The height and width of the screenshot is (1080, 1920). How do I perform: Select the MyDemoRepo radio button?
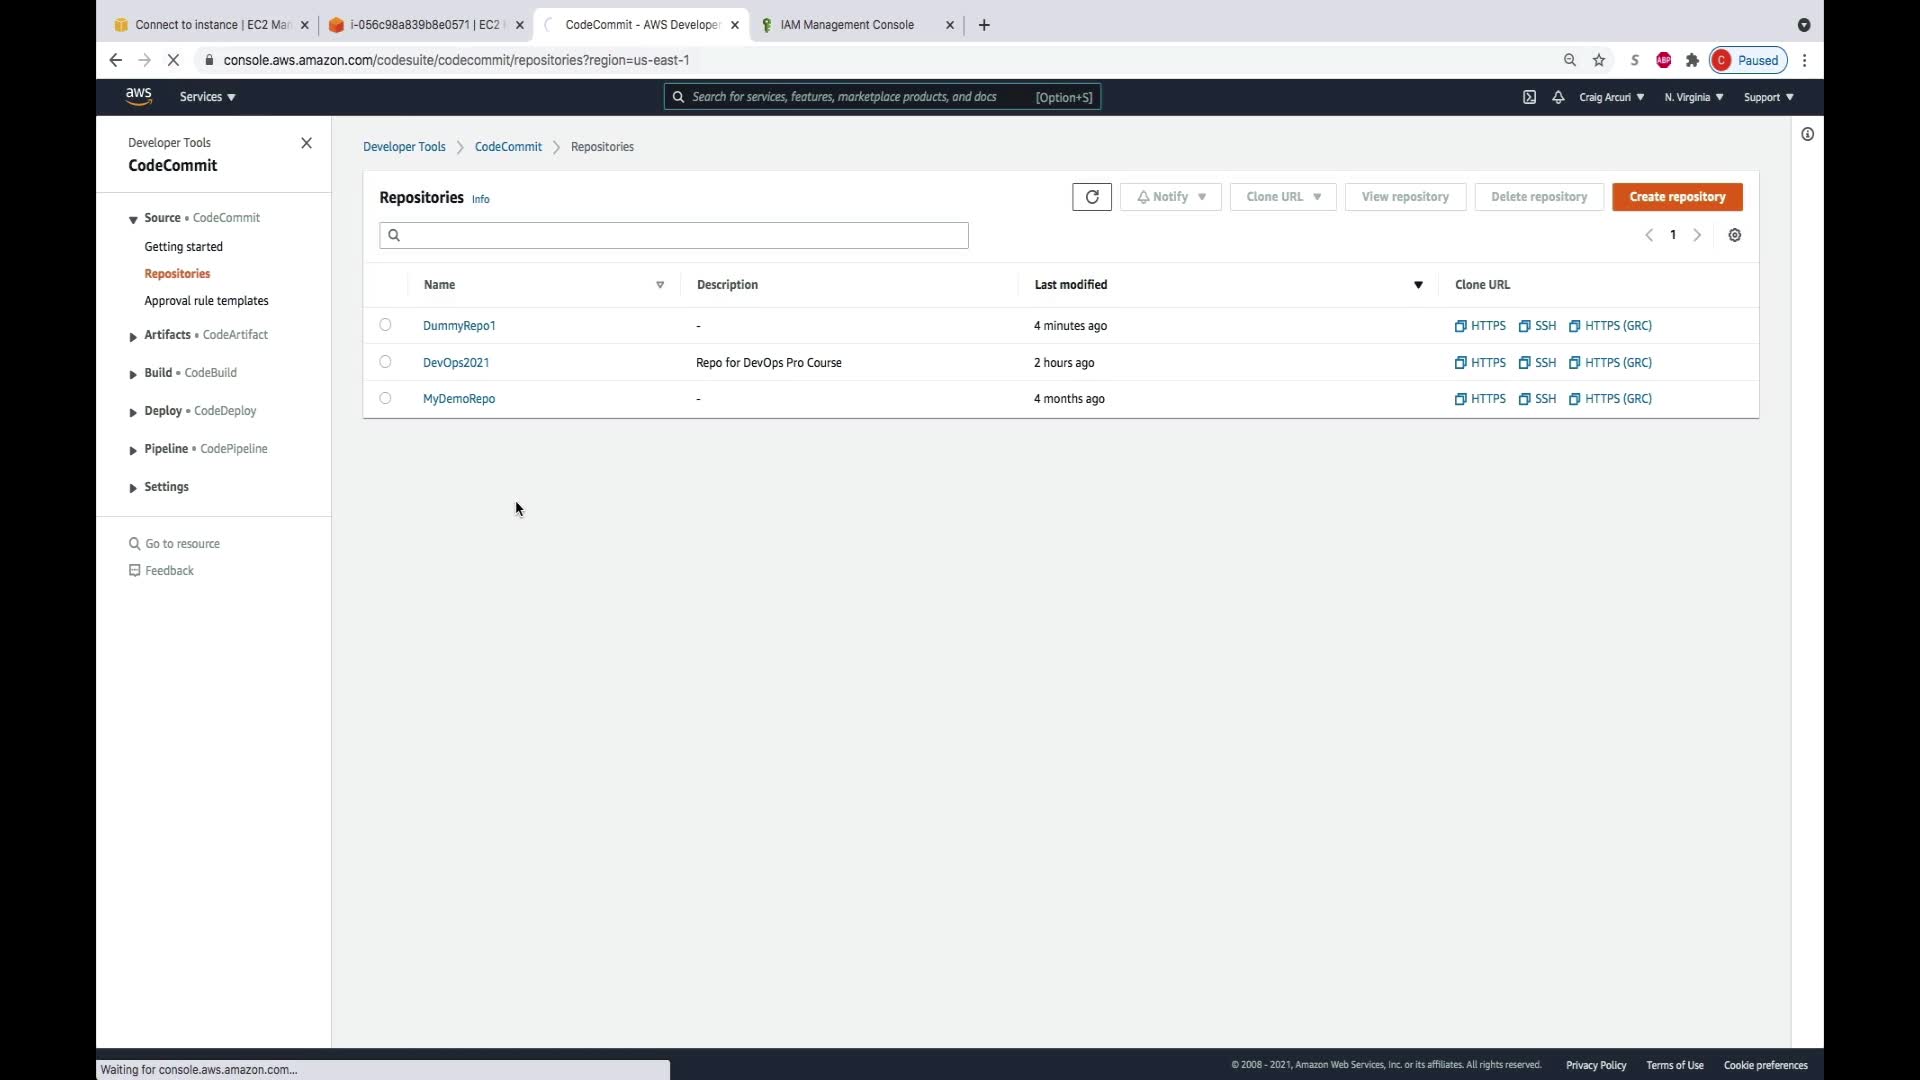coord(385,398)
